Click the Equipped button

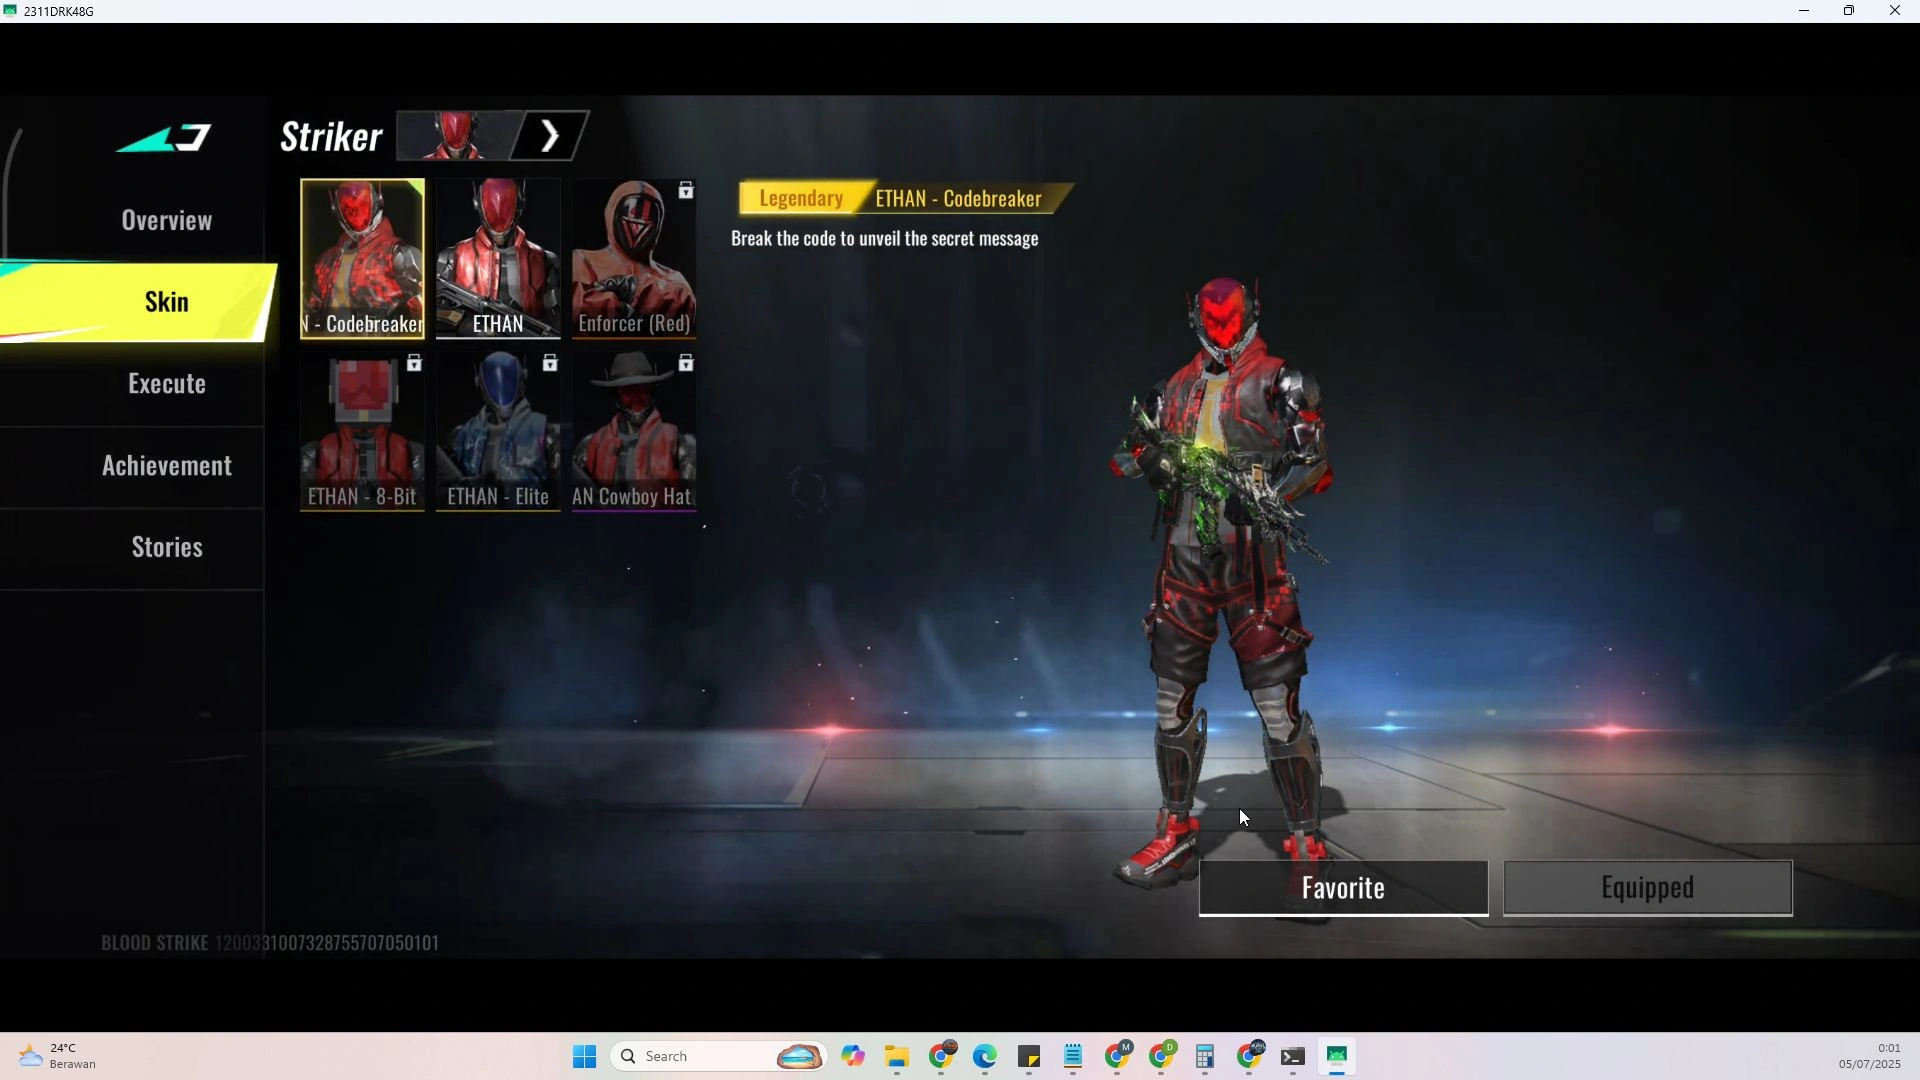click(x=1647, y=888)
